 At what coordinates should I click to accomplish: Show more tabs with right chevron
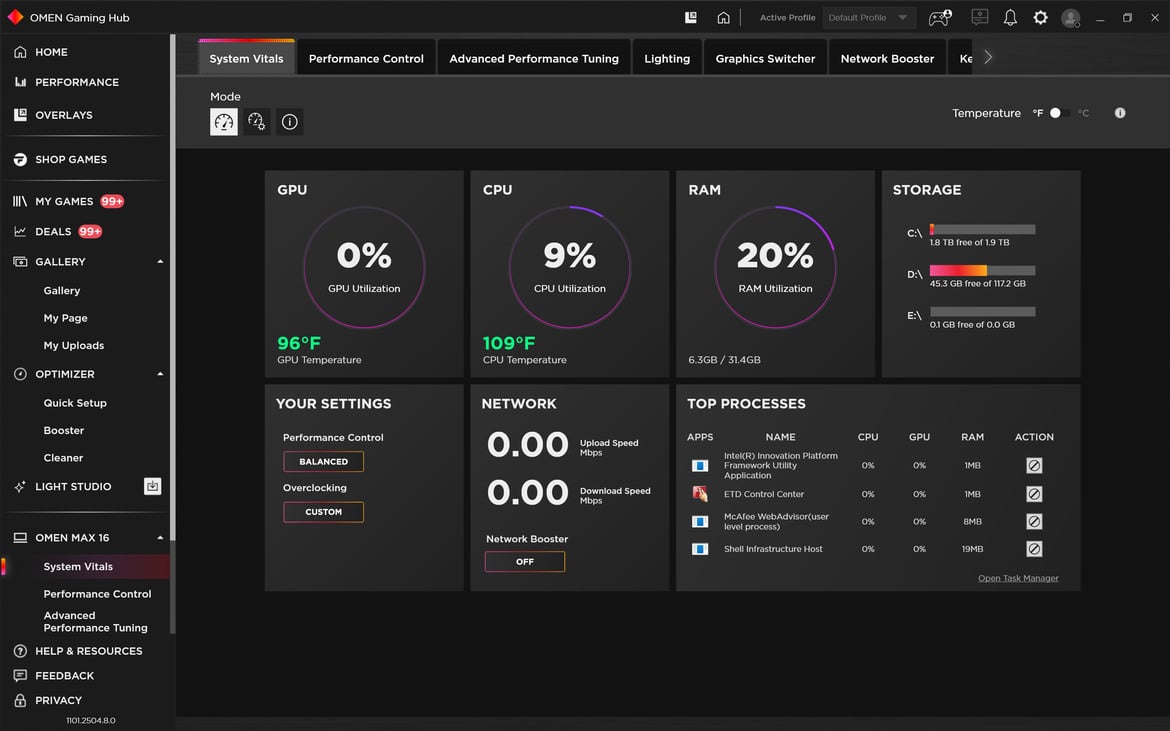988,57
